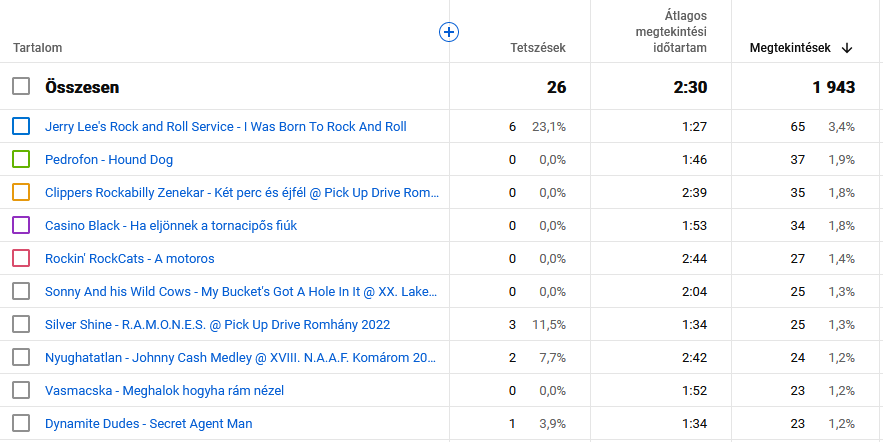
Task: Click total likes value 26
Action: click(x=556, y=87)
